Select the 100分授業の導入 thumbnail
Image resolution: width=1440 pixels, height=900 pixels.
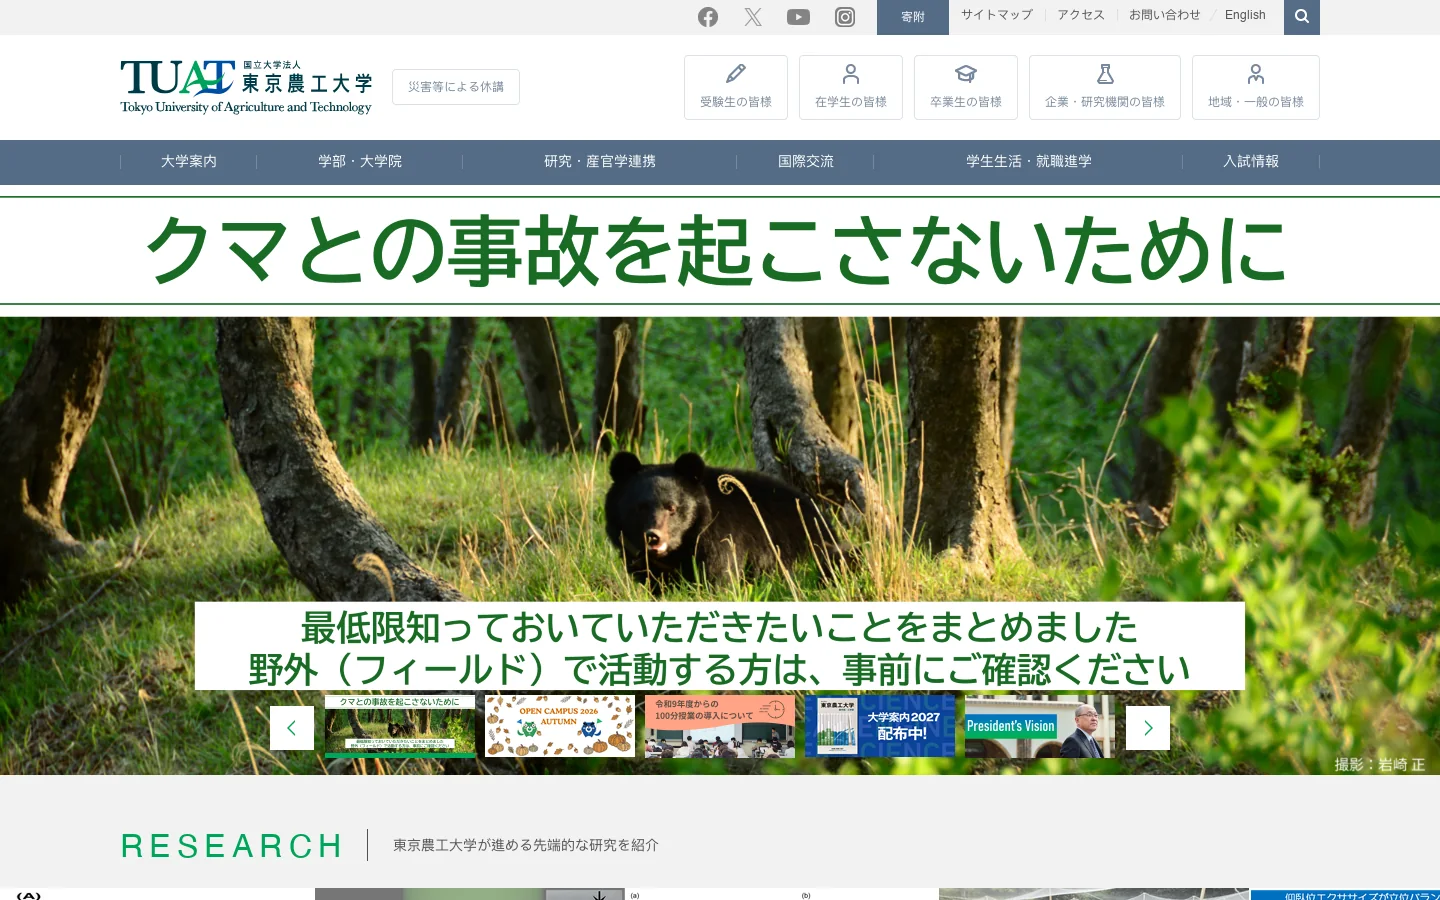click(x=720, y=726)
